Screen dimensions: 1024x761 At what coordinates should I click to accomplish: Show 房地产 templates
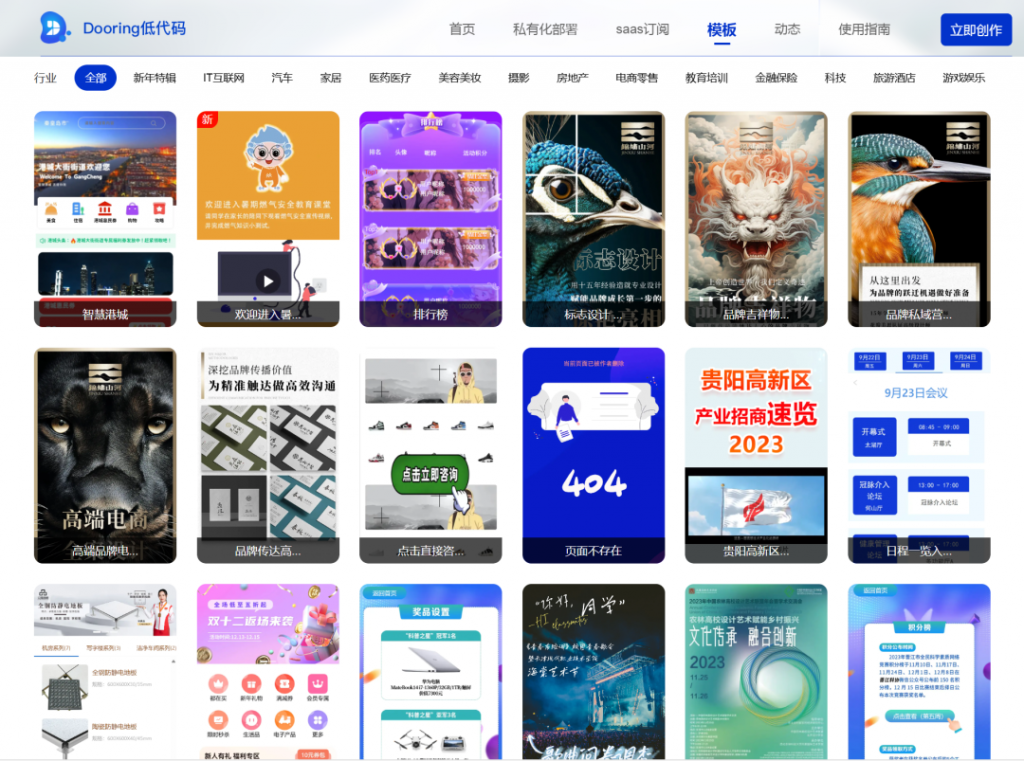click(x=573, y=78)
